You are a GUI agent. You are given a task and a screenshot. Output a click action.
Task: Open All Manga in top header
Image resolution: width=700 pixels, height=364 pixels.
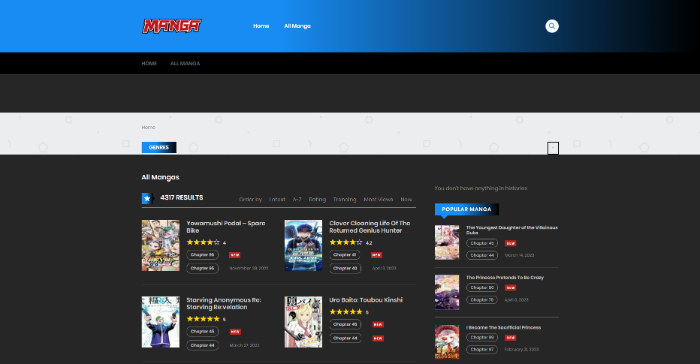click(x=297, y=26)
